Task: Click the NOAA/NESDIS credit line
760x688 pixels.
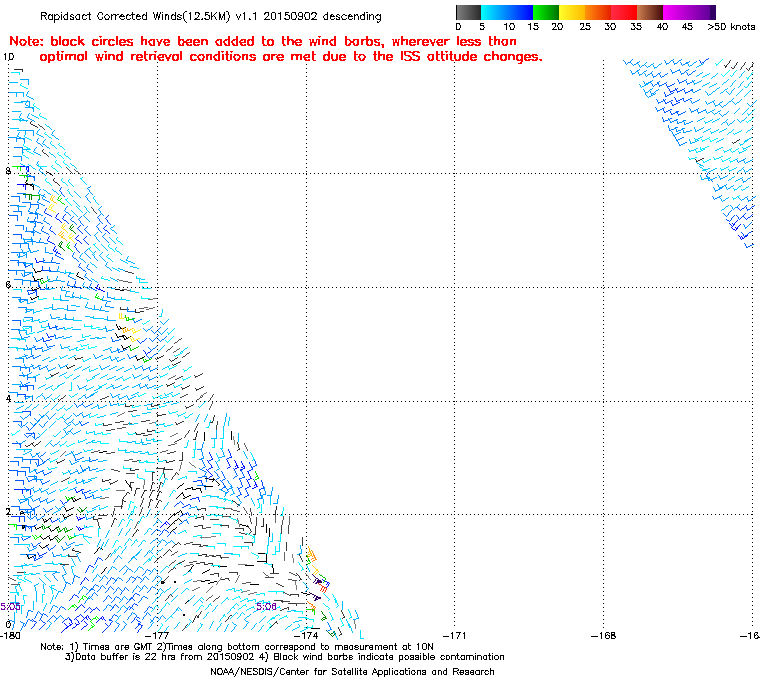Action: 352,672
